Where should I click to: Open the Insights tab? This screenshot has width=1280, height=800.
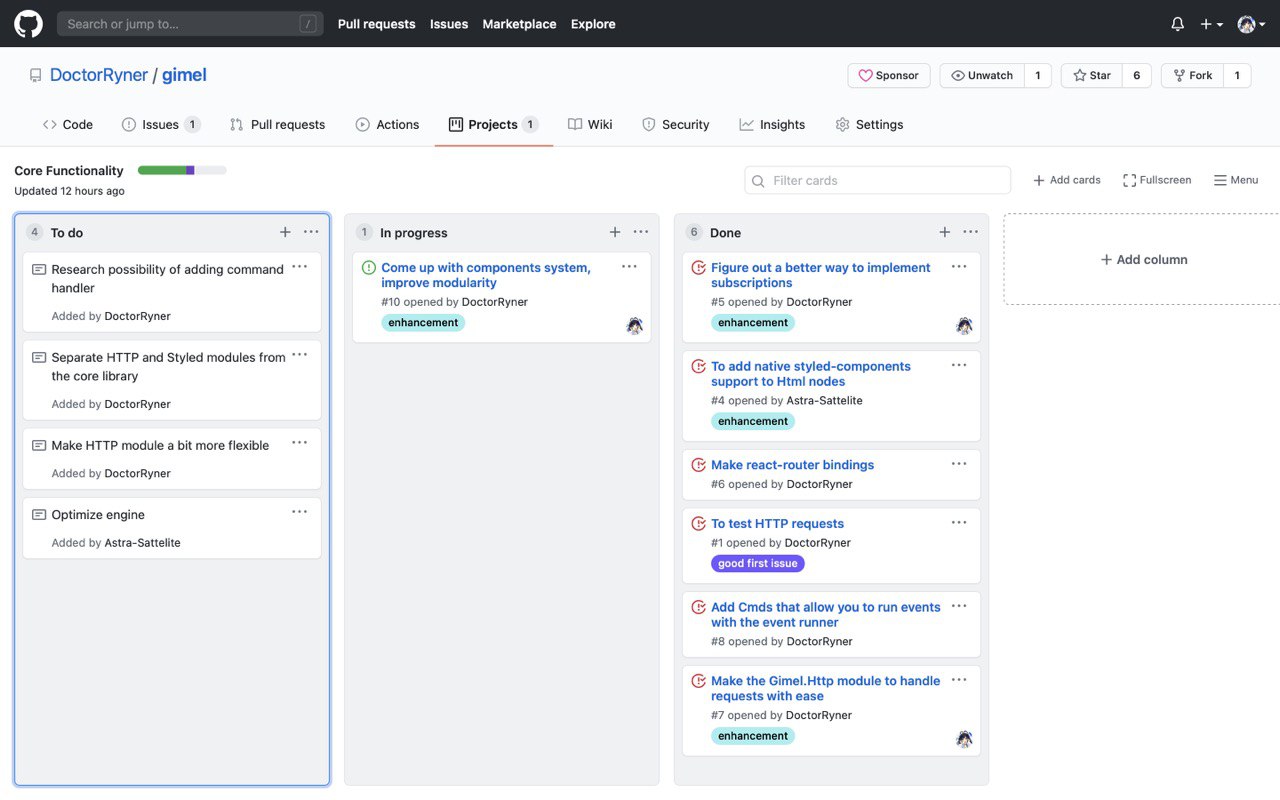tap(772, 124)
